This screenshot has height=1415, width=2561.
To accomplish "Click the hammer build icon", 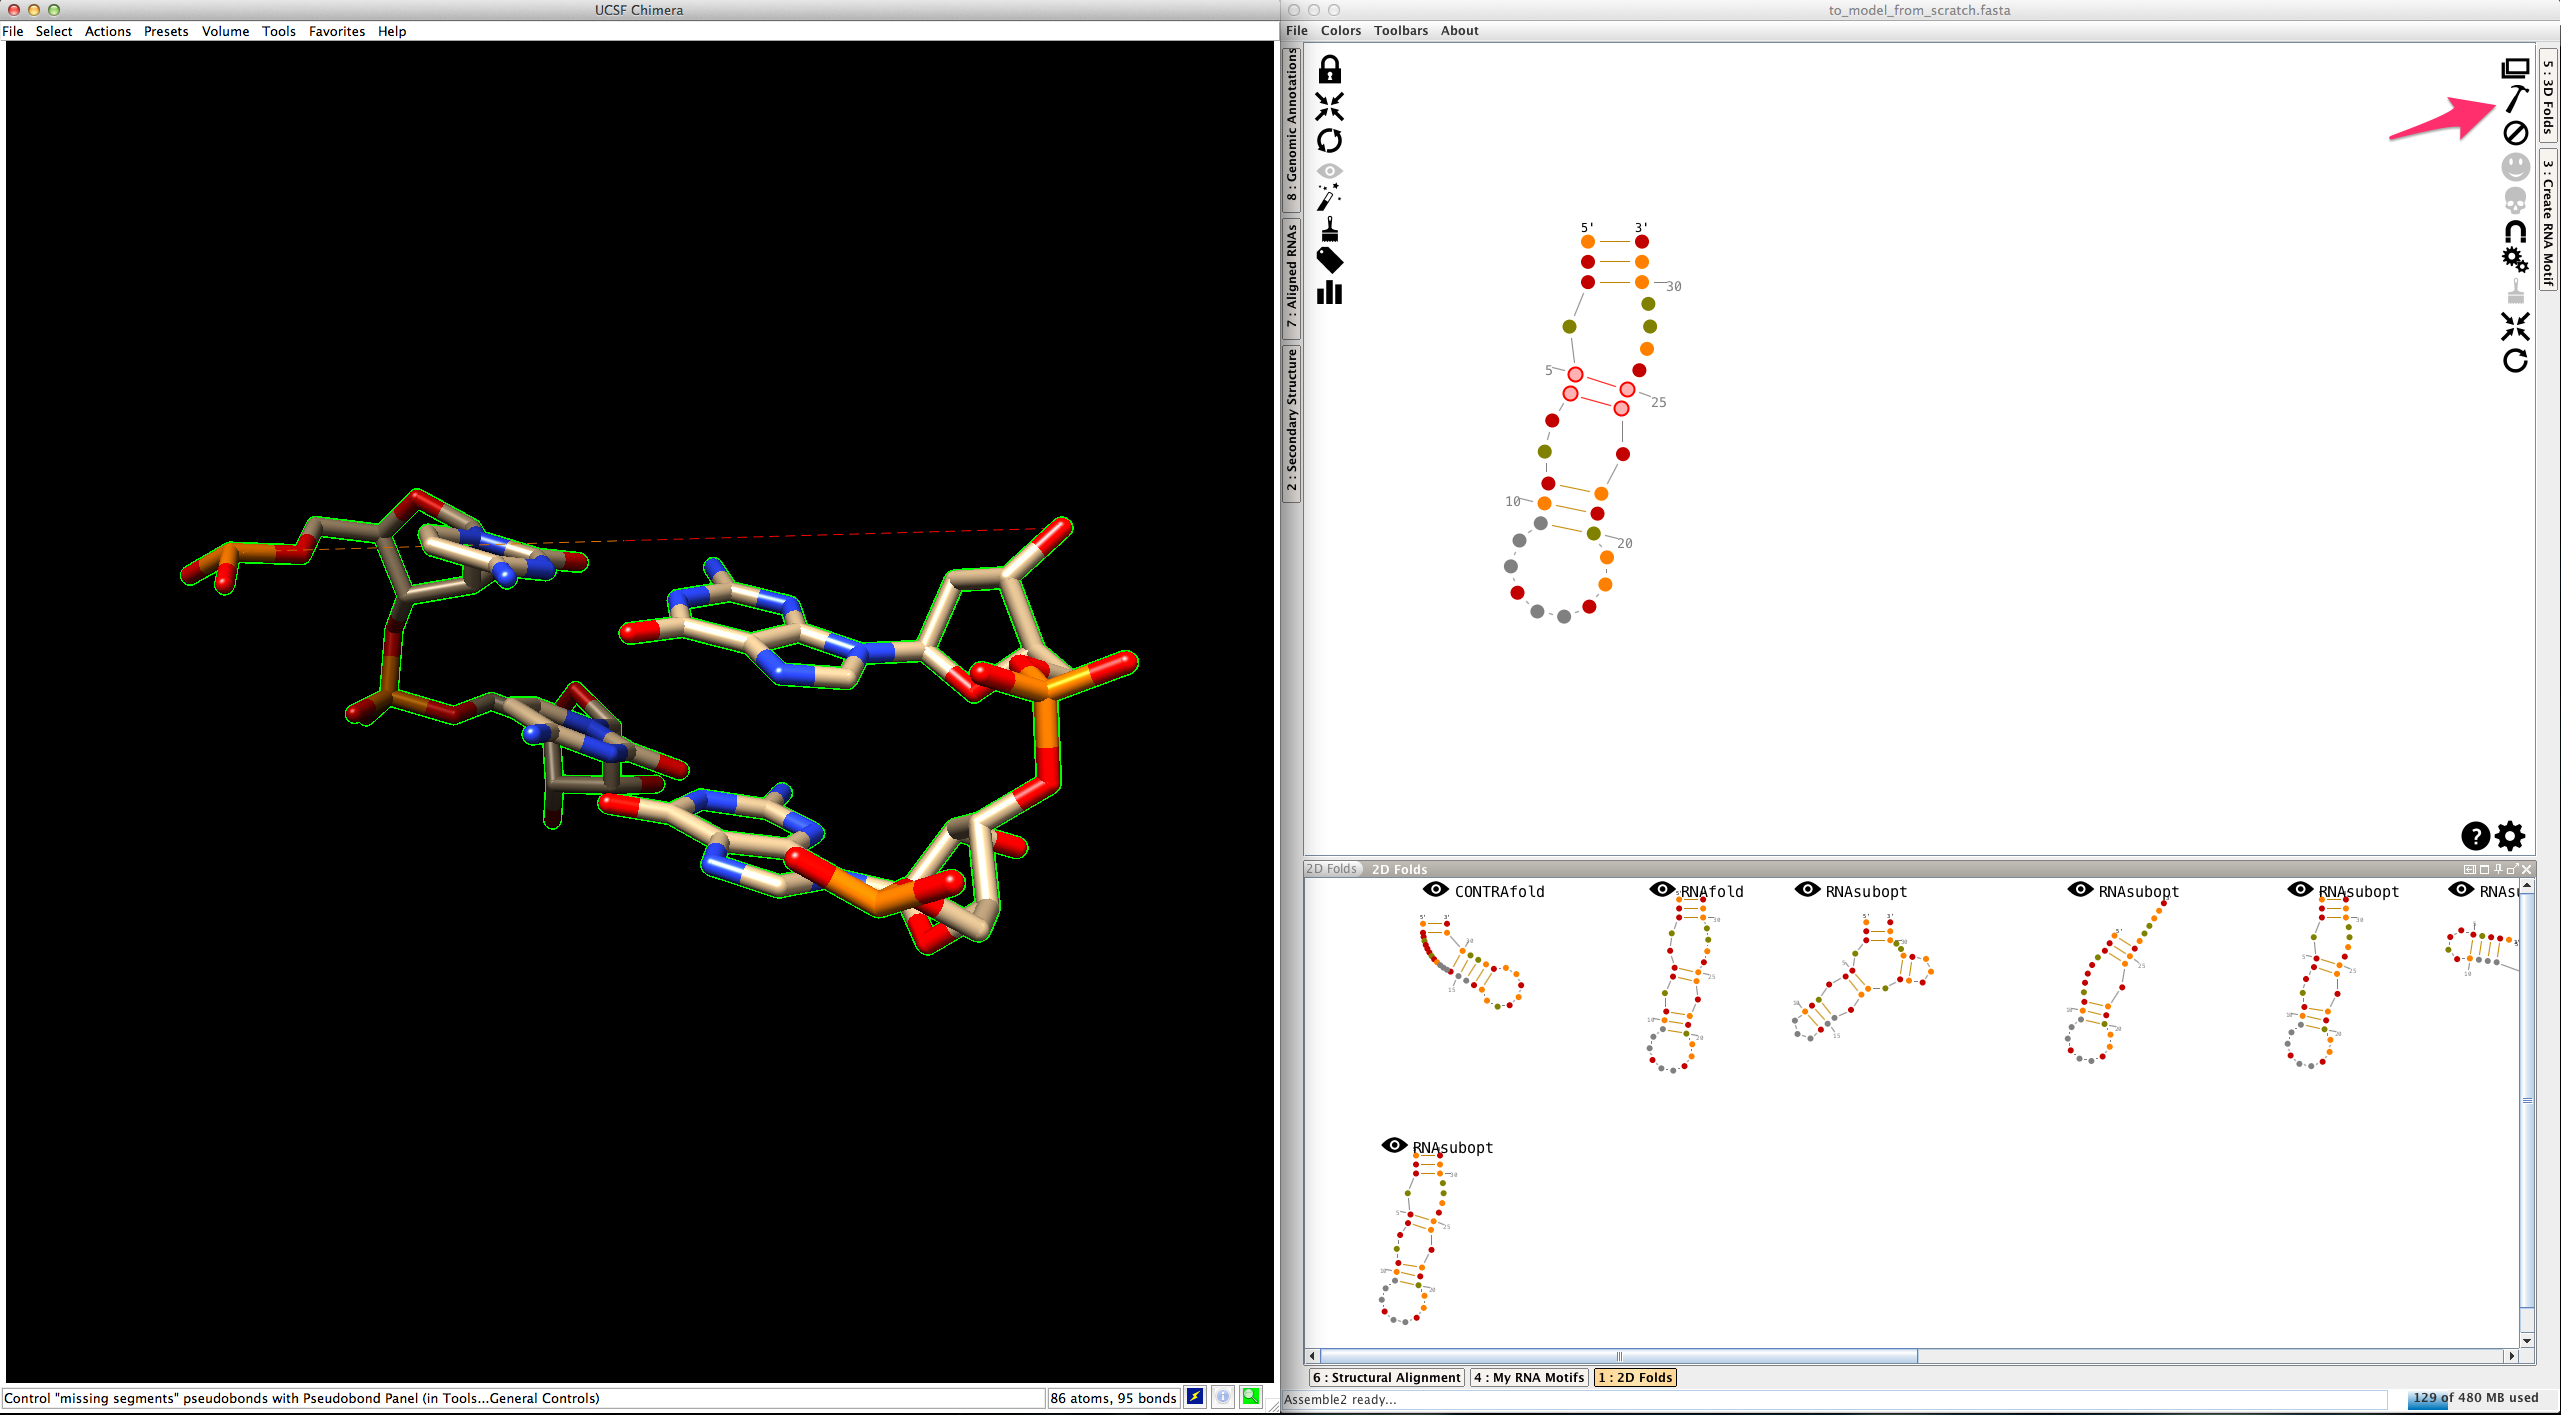I will (x=2516, y=99).
